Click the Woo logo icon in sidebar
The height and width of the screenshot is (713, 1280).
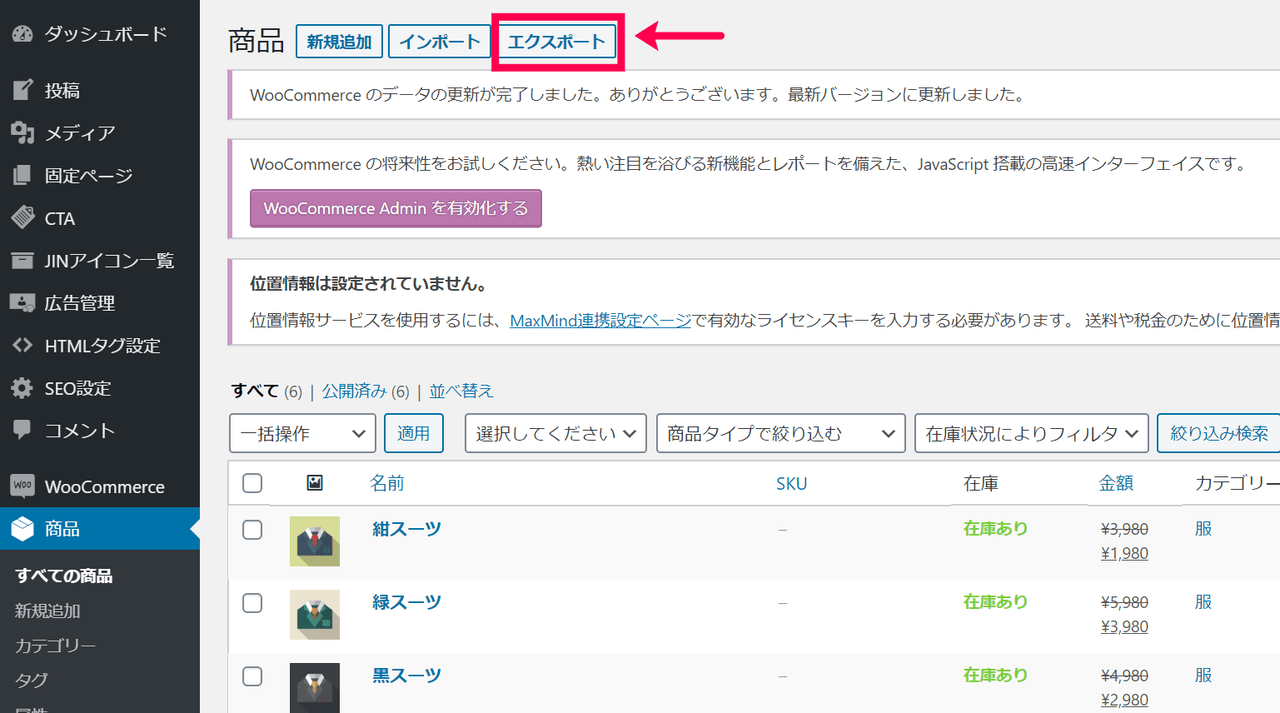coord(23,487)
